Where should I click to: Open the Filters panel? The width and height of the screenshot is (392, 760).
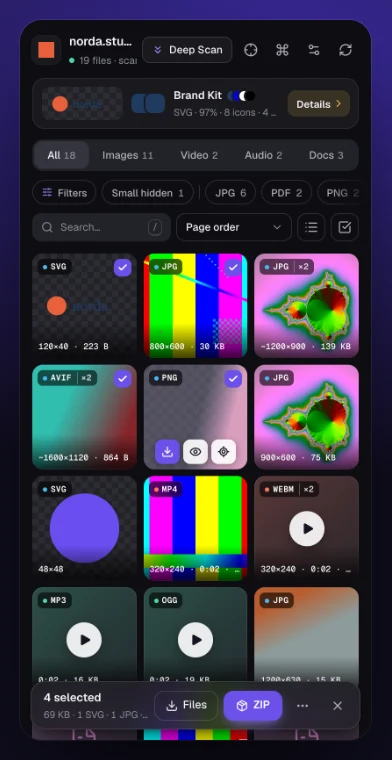point(64,193)
